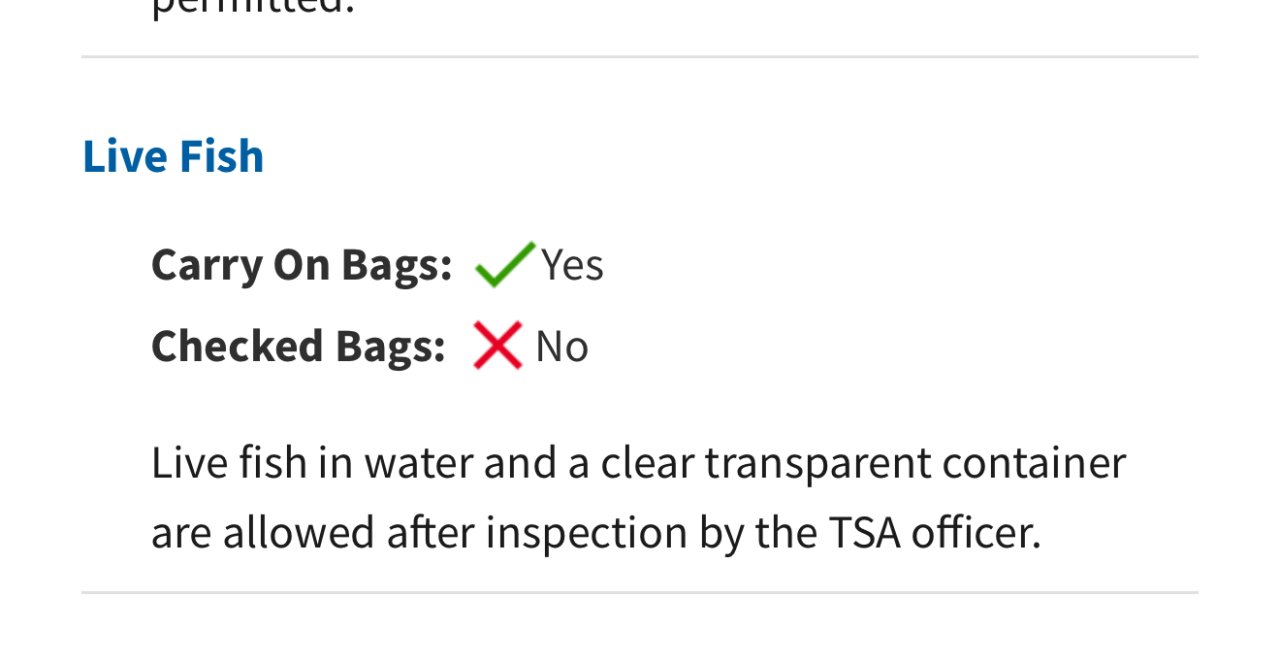The height and width of the screenshot is (664, 1280).
Task: Click the Carry On Bags label
Action: (x=301, y=265)
